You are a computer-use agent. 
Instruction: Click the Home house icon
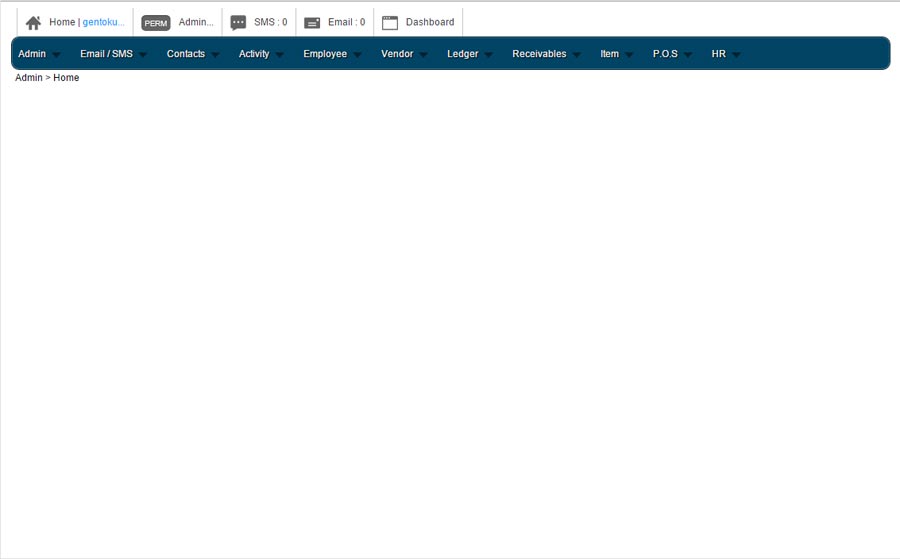coord(33,22)
